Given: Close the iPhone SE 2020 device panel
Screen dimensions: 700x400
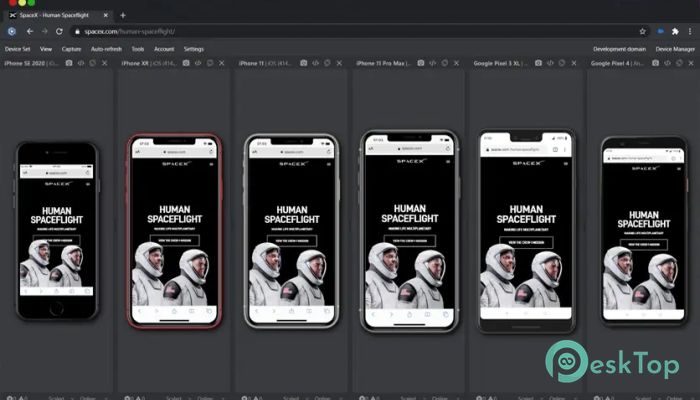Looking at the screenshot, I should 104,63.
